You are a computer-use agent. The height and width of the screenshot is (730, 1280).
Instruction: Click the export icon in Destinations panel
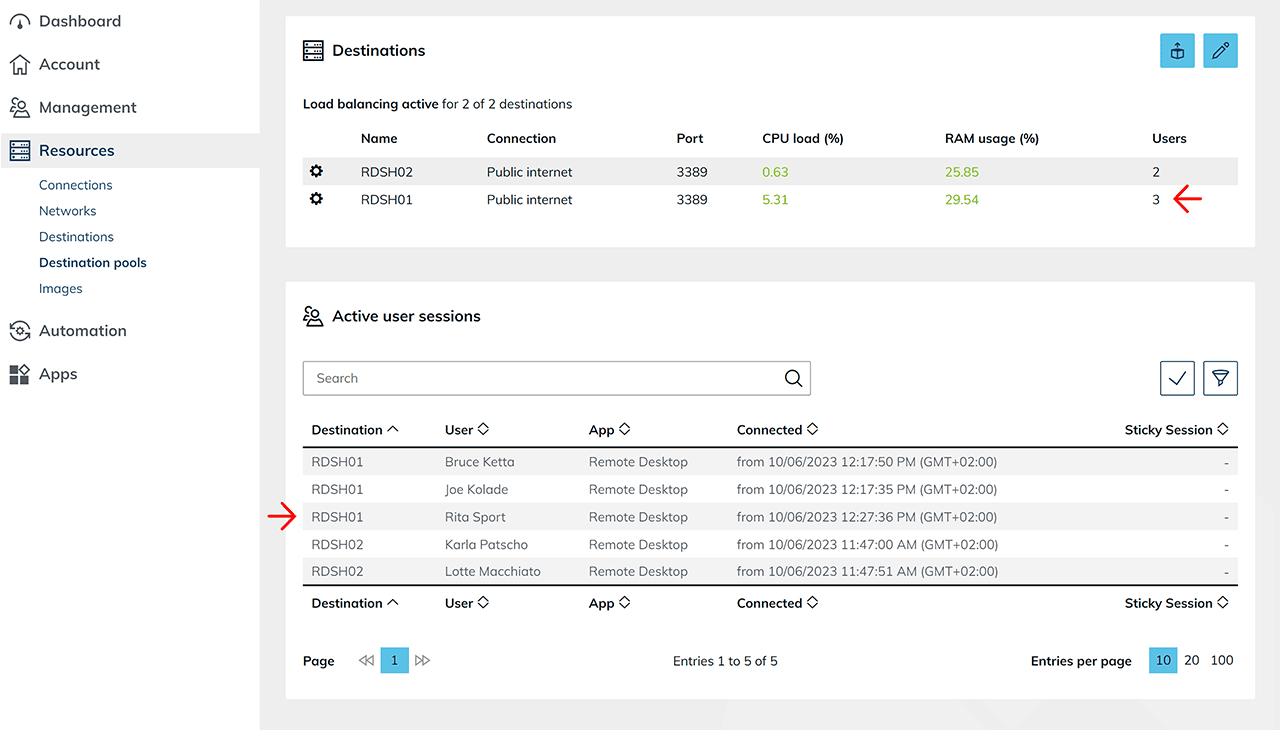pos(1177,51)
